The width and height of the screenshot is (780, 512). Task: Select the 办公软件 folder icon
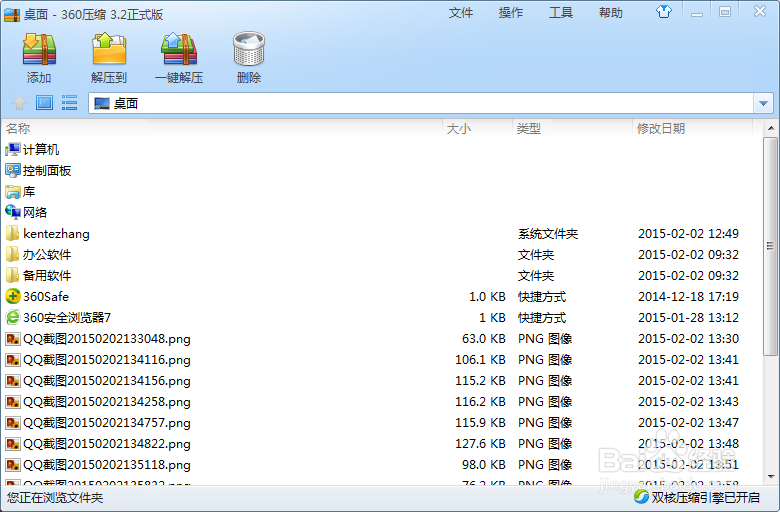(x=13, y=255)
